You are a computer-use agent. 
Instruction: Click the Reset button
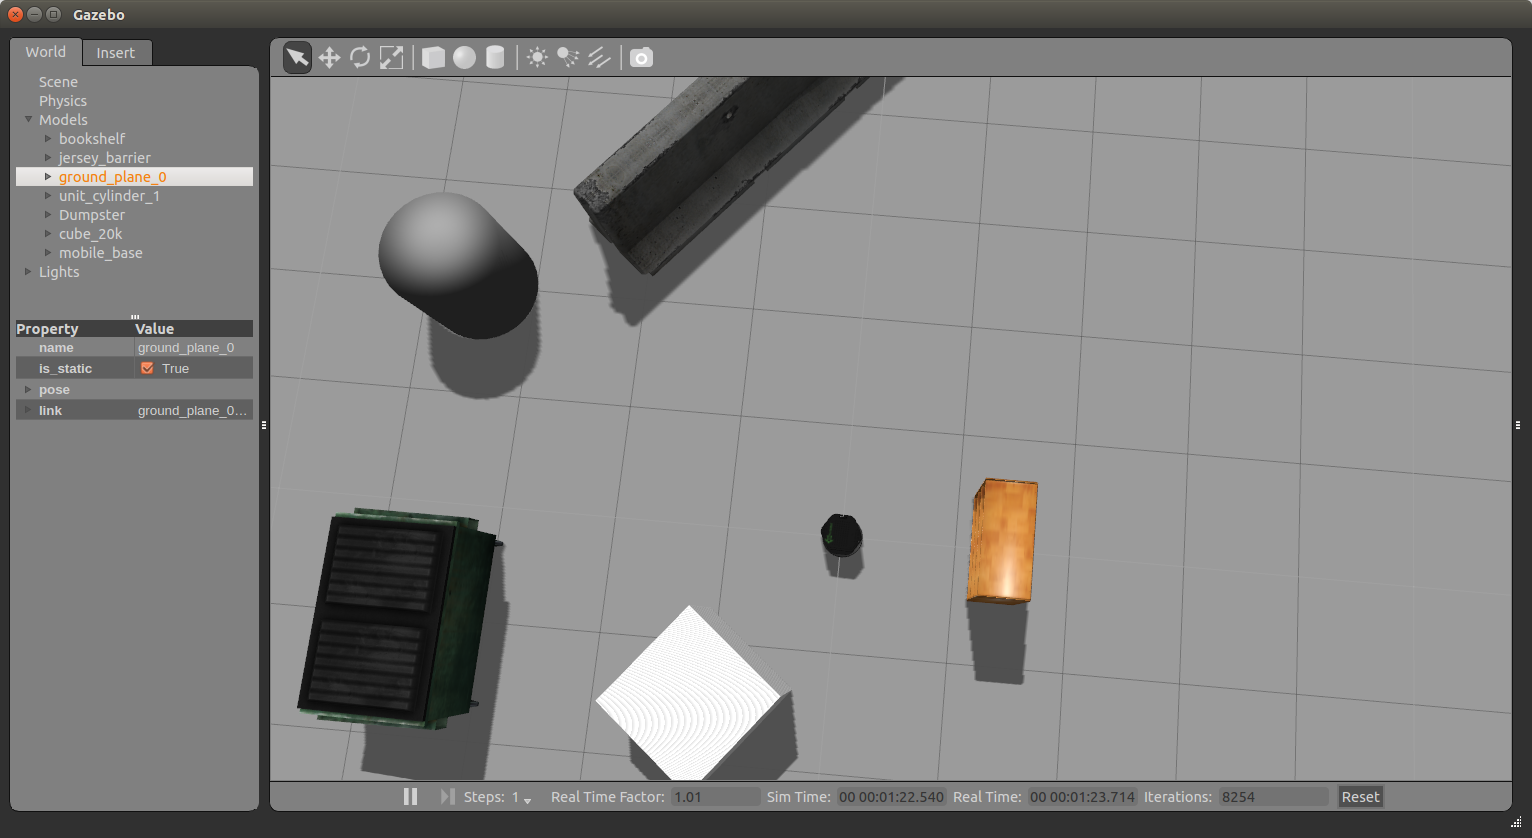pyautogui.click(x=1360, y=797)
